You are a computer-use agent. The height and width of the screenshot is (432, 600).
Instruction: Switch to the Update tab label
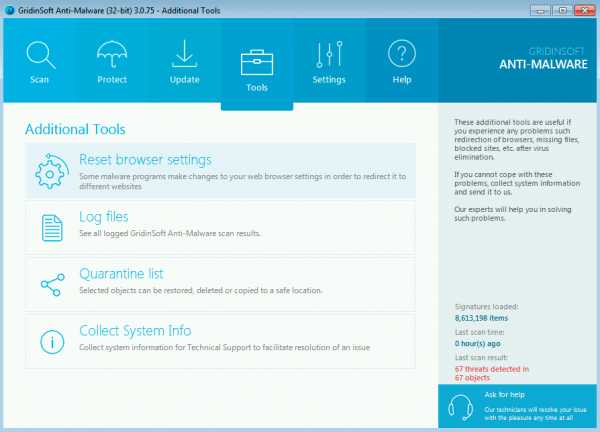coord(184,80)
